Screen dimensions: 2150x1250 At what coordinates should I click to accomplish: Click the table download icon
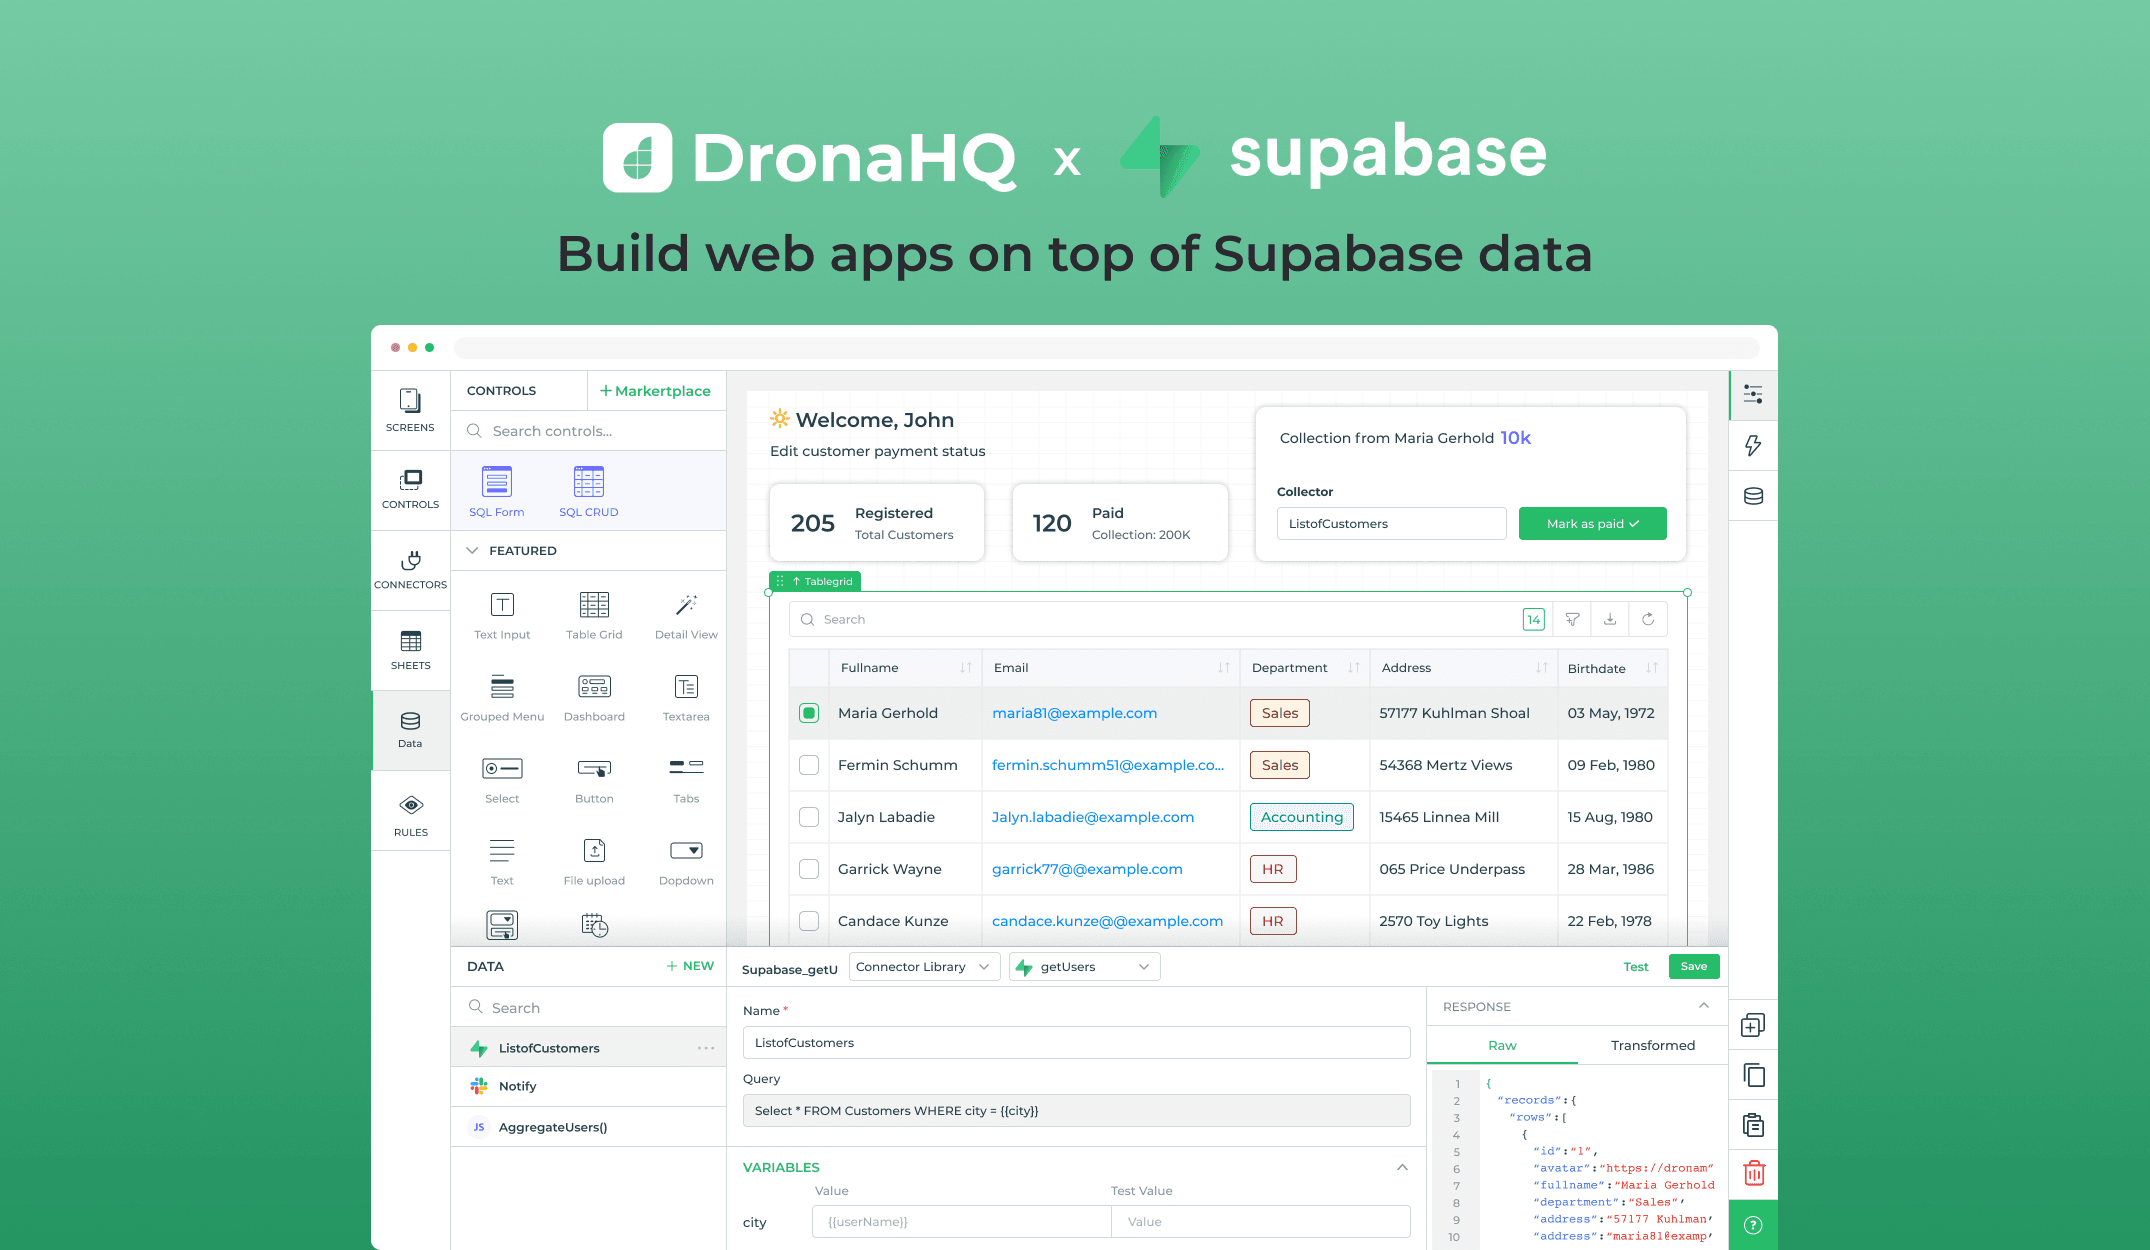coord(1610,619)
